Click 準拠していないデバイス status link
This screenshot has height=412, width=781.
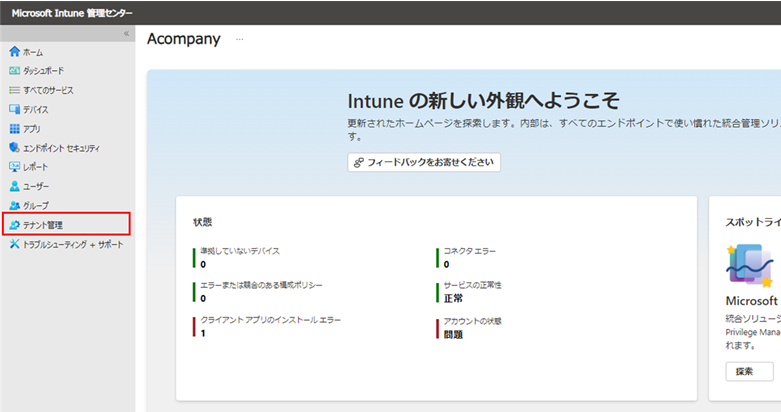tap(240, 251)
